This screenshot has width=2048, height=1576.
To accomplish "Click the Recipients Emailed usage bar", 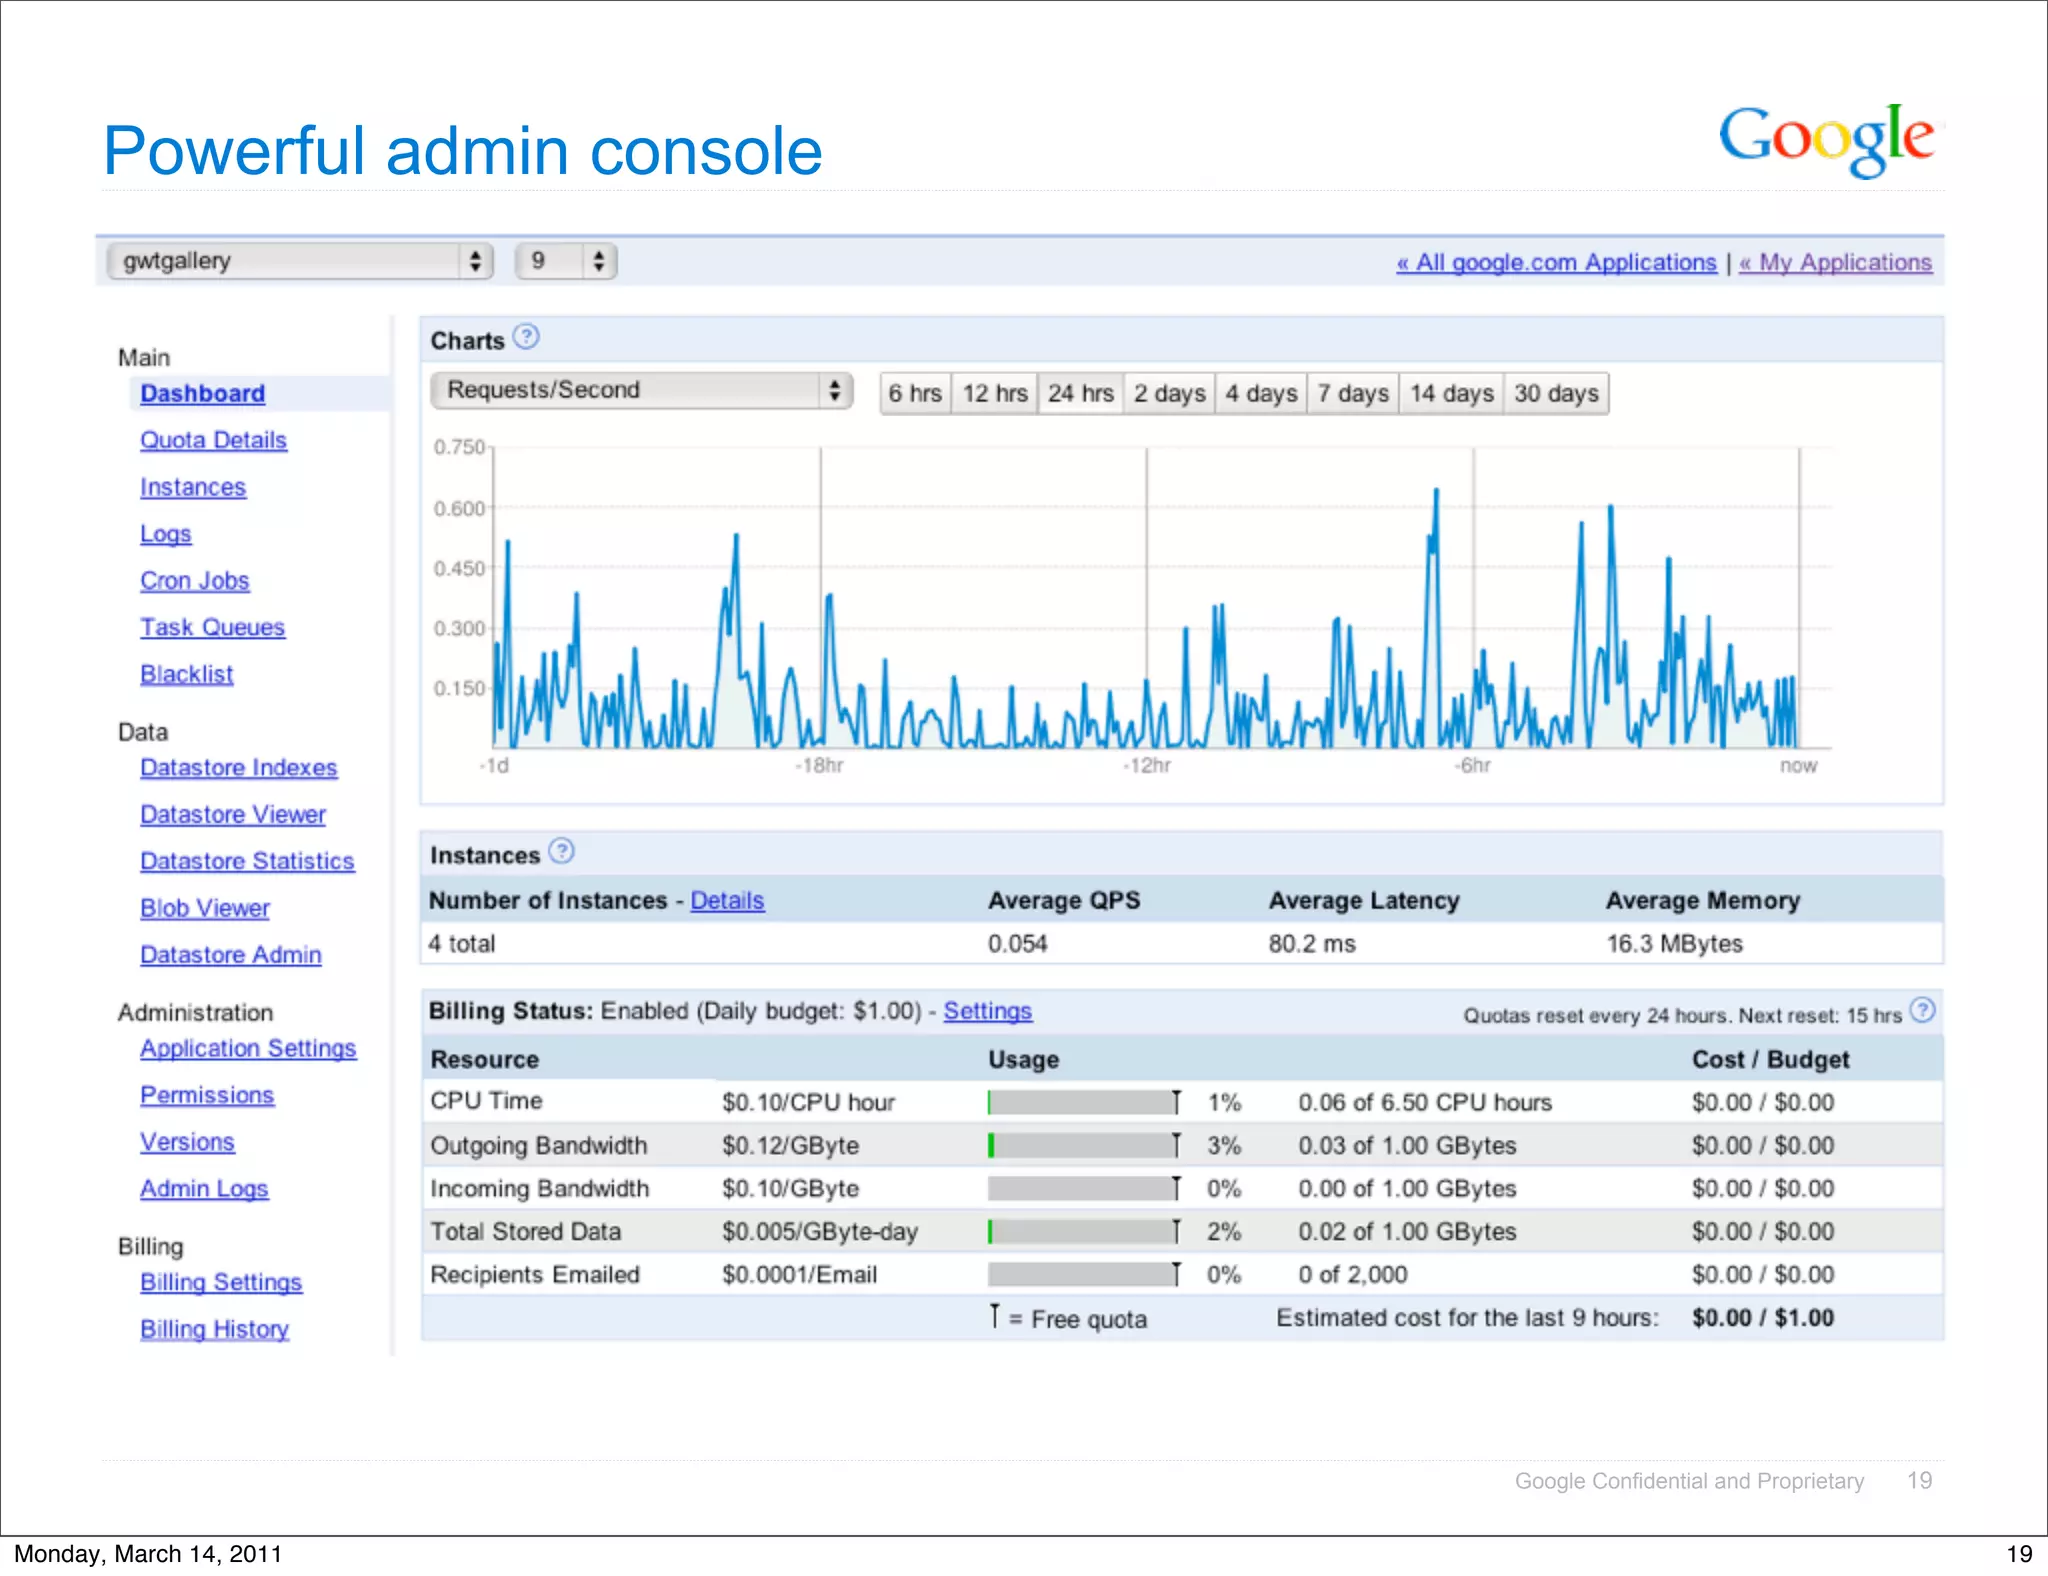I will (x=1084, y=1274).
